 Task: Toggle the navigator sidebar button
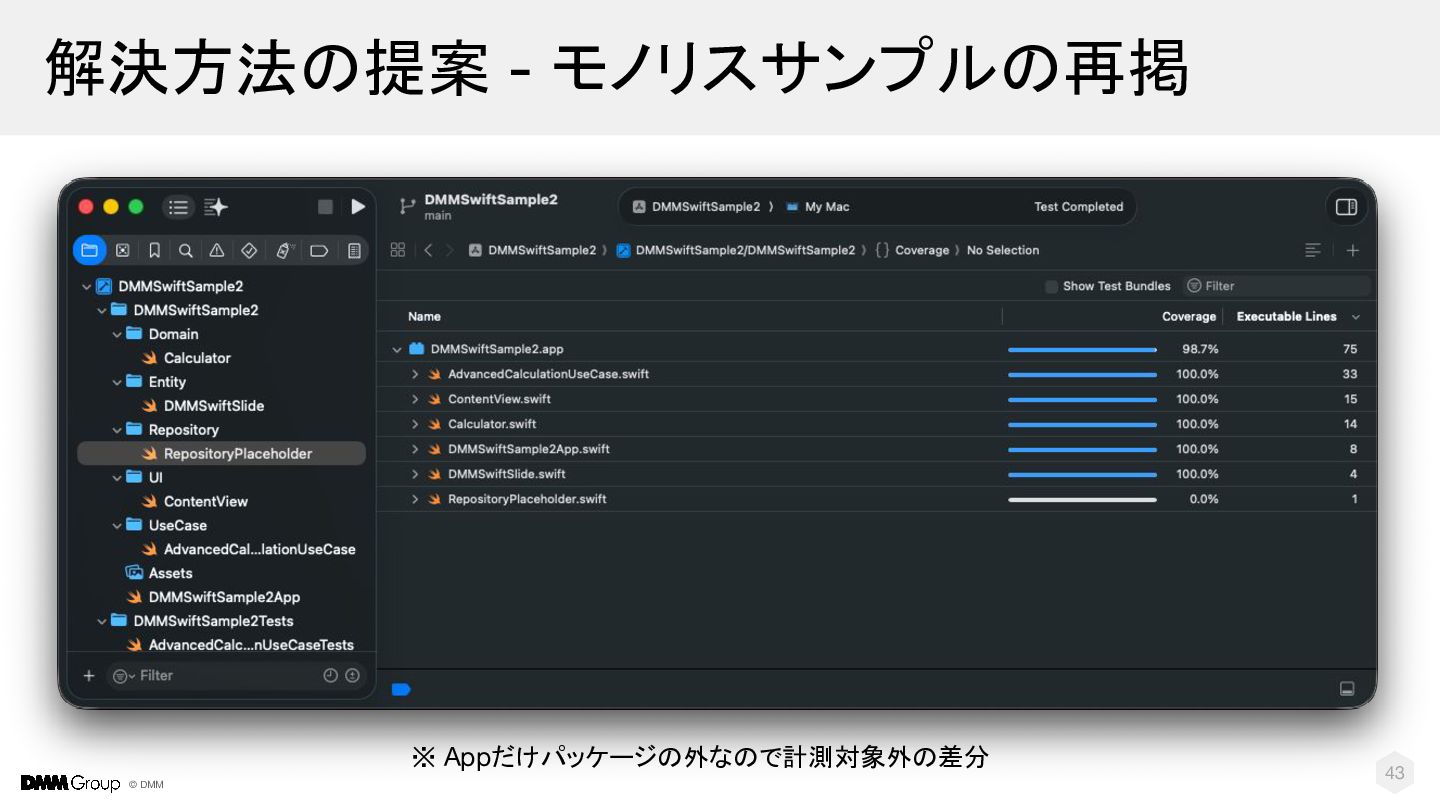point(178,207)
